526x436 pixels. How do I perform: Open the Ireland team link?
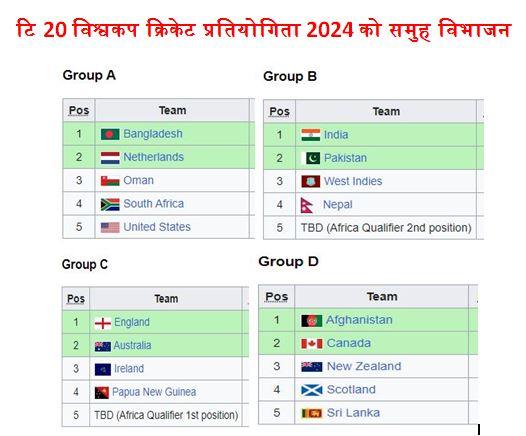point(129,369)
